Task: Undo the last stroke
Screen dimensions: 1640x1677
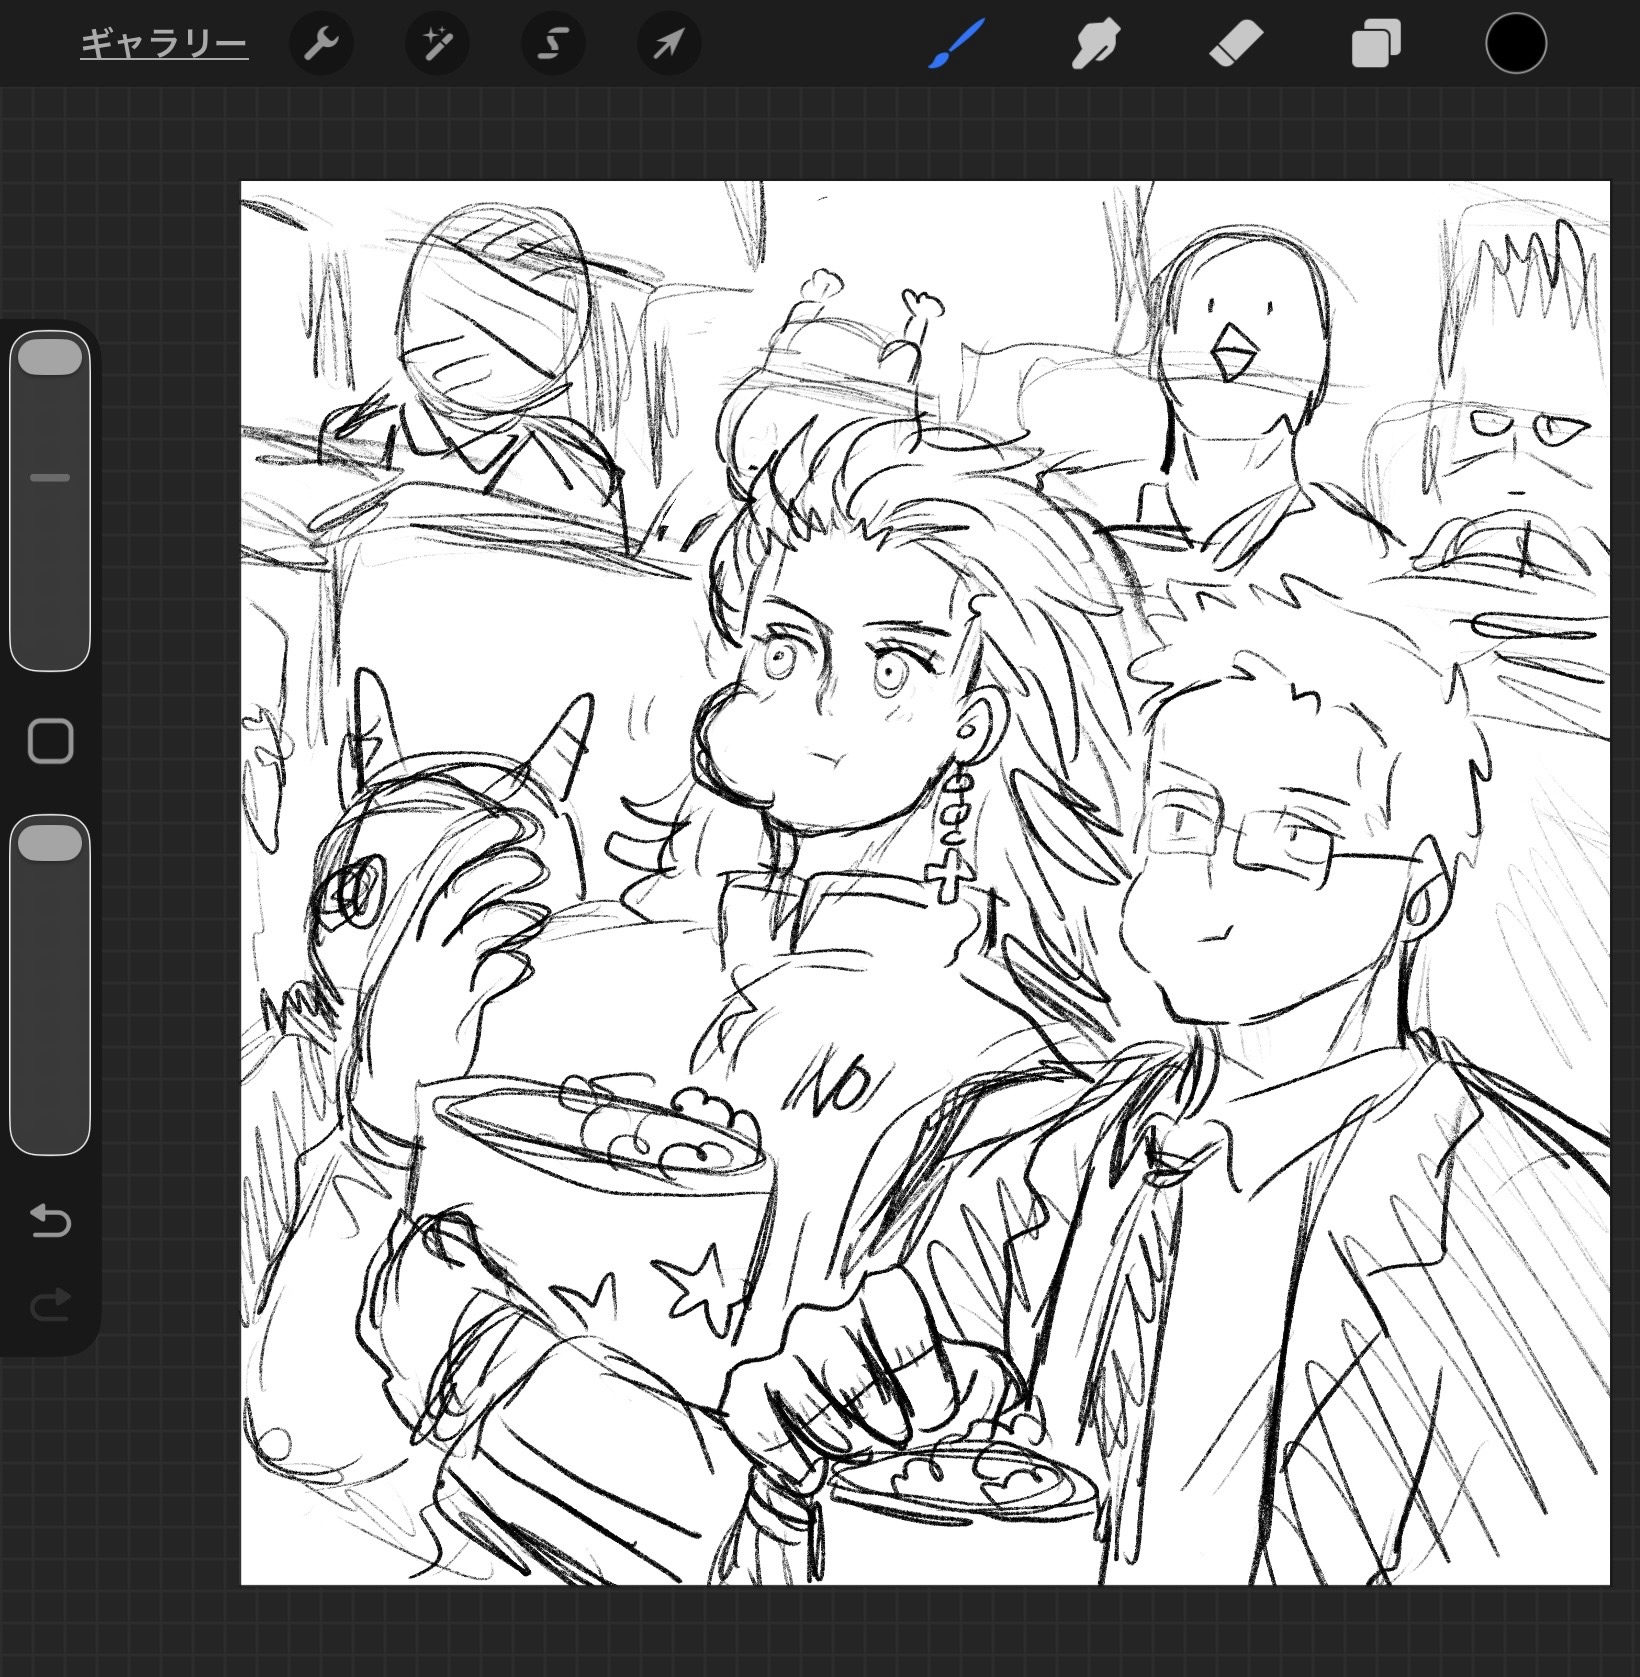Action: [x=50, y=1221]
